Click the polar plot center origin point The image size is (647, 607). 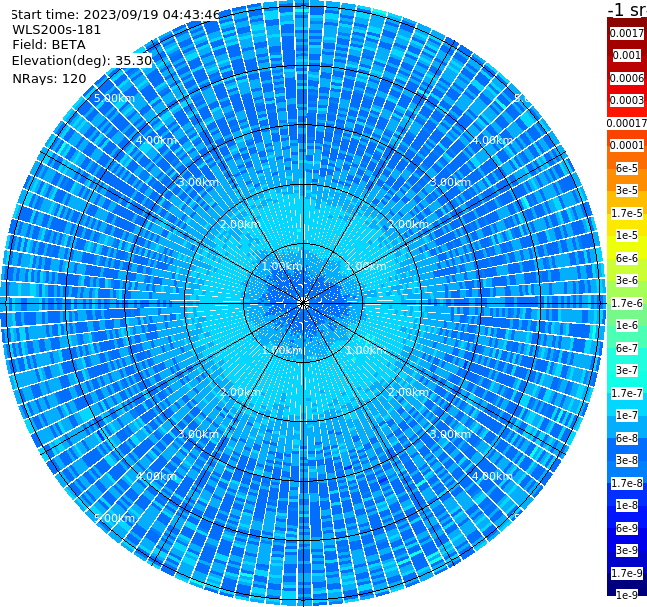303,303
